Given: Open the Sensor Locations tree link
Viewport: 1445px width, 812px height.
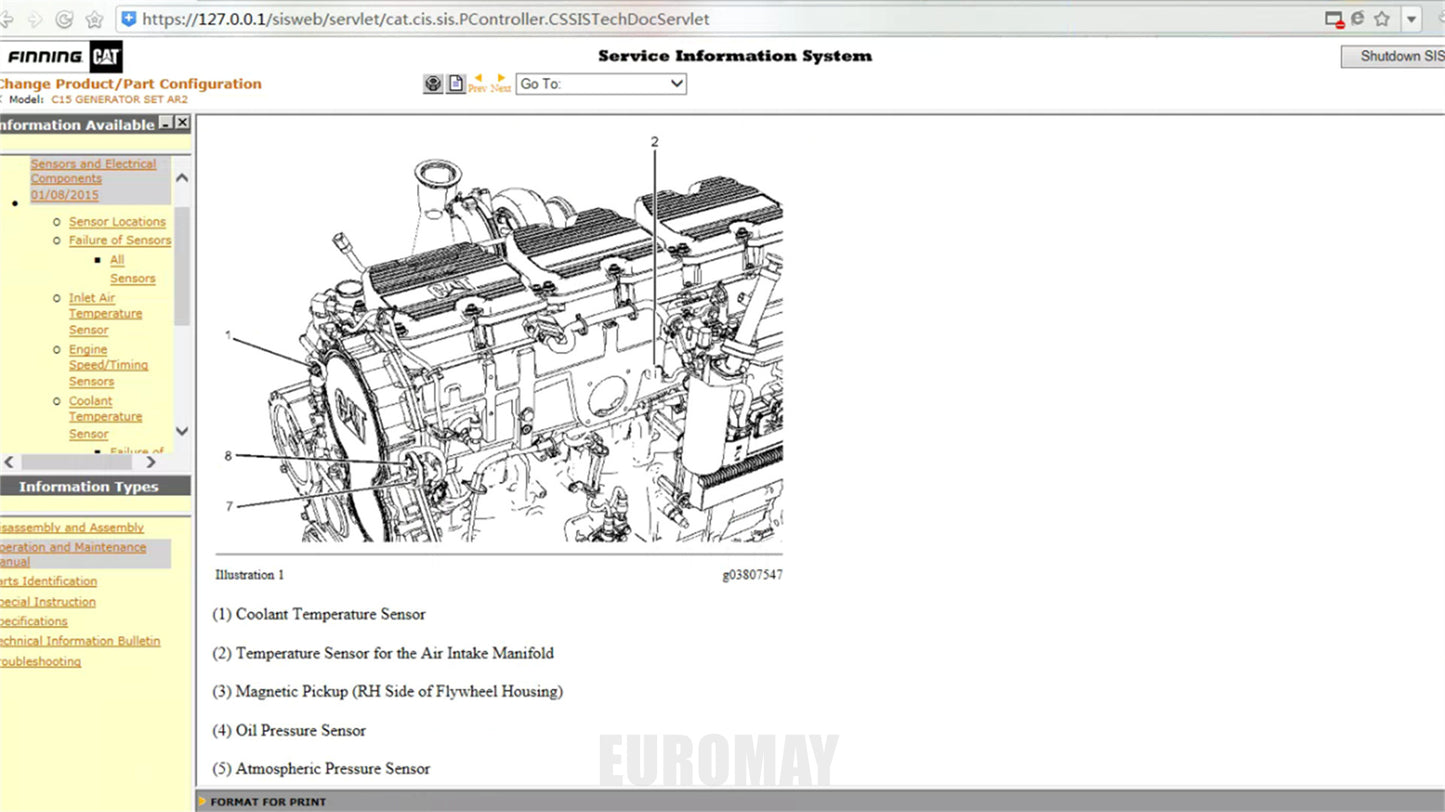Looking at the screenshot, I should click(117, 222).
